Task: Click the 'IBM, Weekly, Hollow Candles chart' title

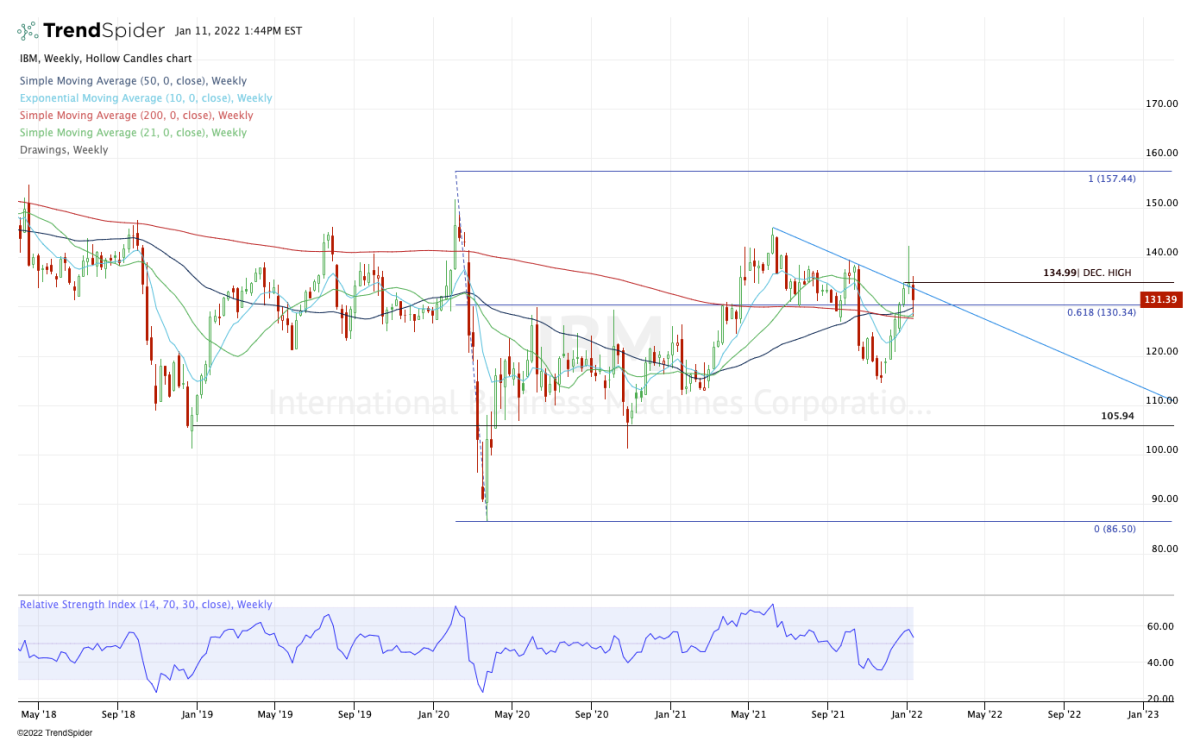Action: tap(105, 60)
